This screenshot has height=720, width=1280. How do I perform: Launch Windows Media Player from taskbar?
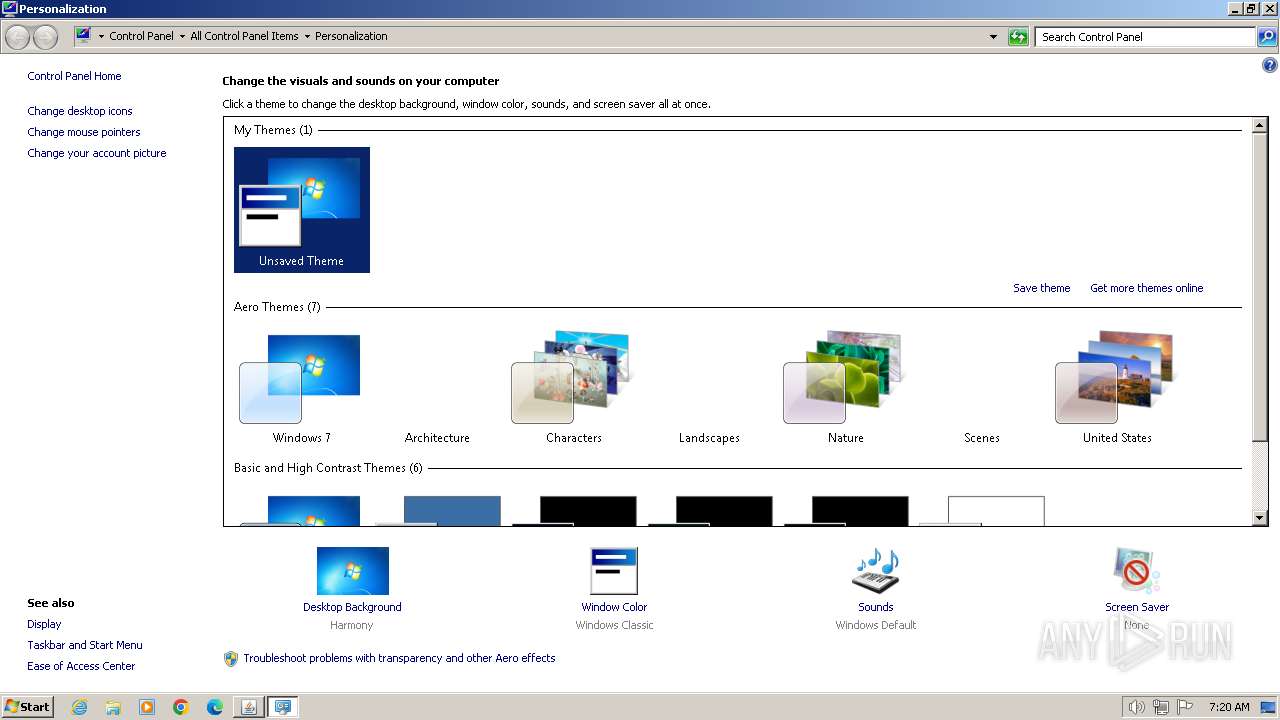tap(147, 707)
